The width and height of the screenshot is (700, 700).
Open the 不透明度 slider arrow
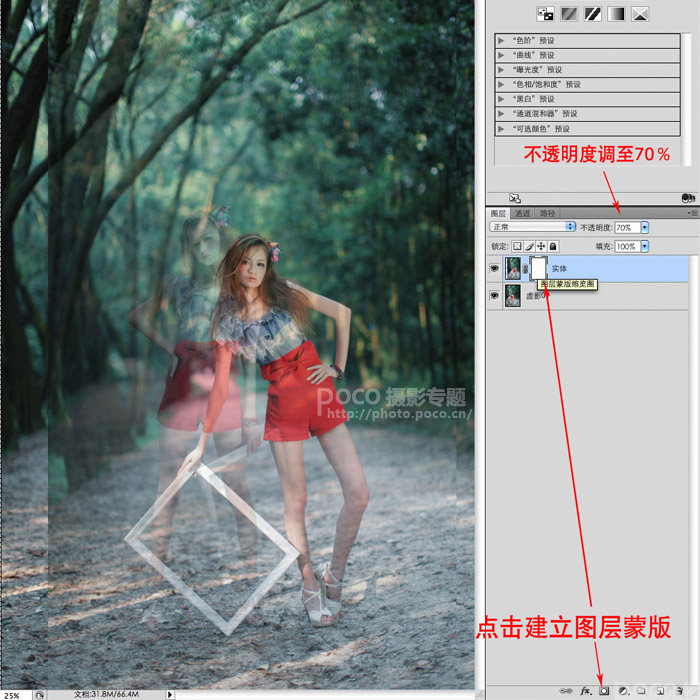pyautogui.click(x=645, y=227)
